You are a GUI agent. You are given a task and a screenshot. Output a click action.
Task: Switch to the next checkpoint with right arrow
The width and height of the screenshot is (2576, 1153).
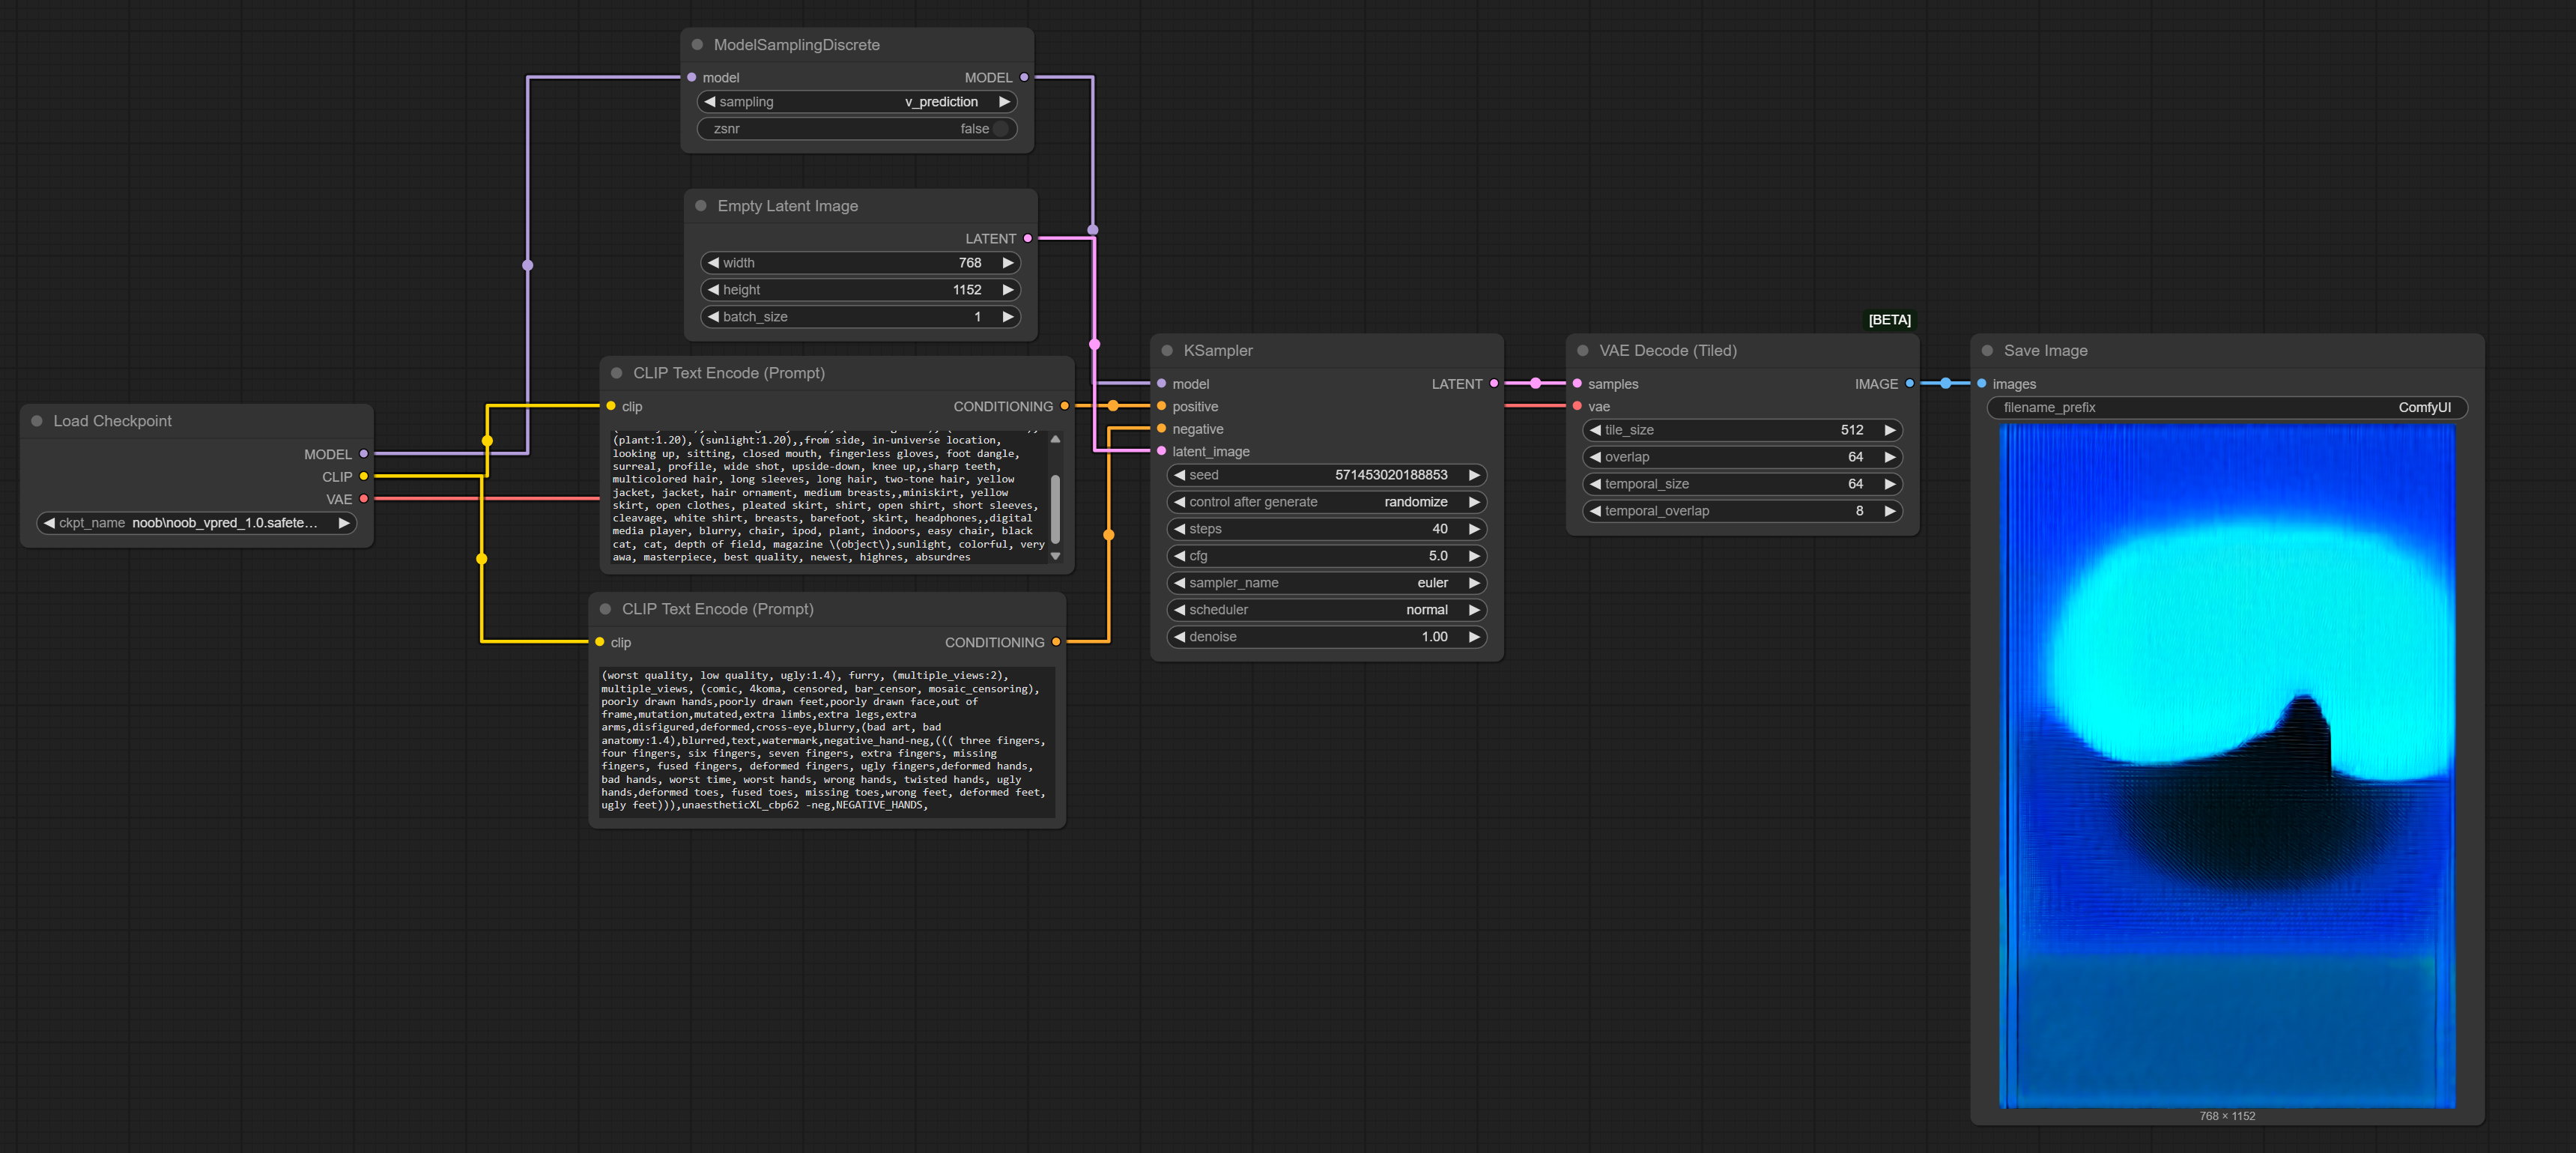coord(344,523)
